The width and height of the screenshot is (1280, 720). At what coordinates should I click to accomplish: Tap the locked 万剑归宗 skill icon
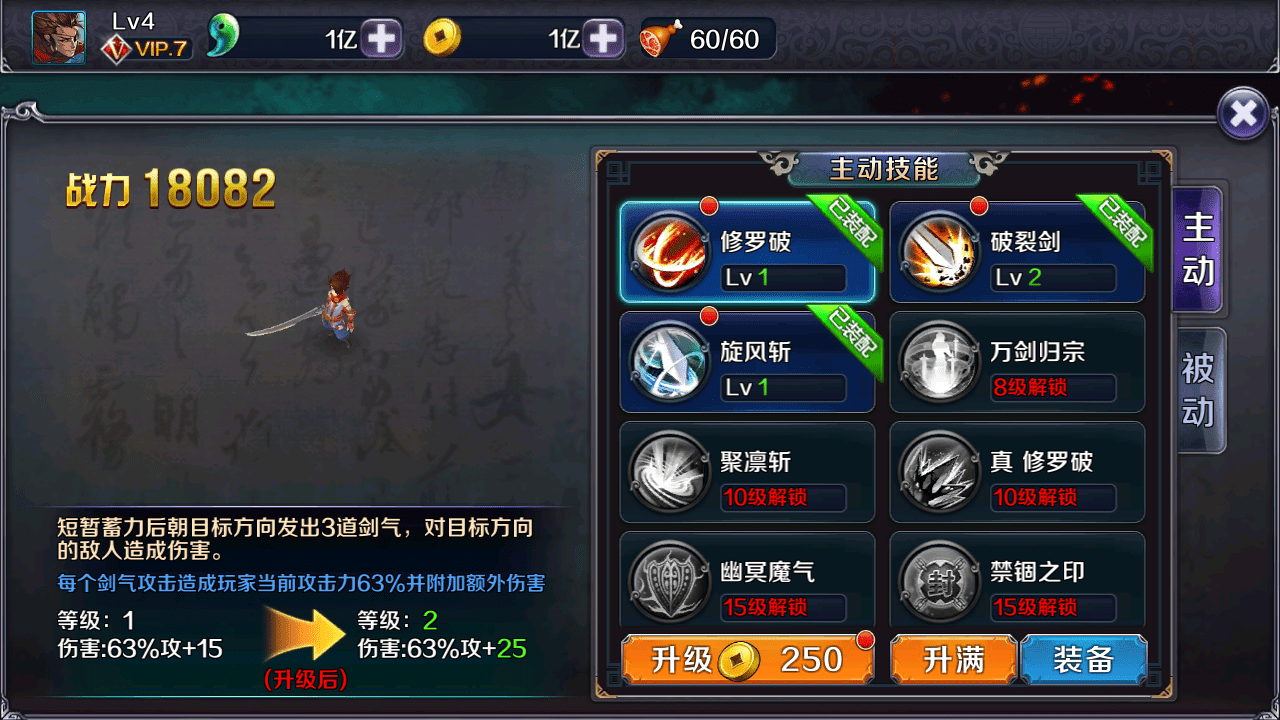pos(940,362)
